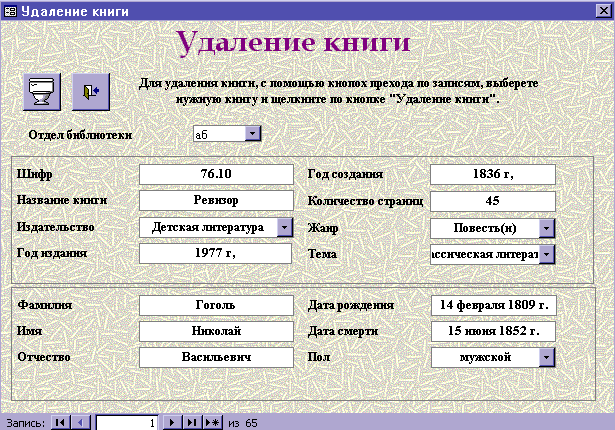Click the form icon in the title bar
Viewport: 615px width, 430px height.
click(10, 11)
